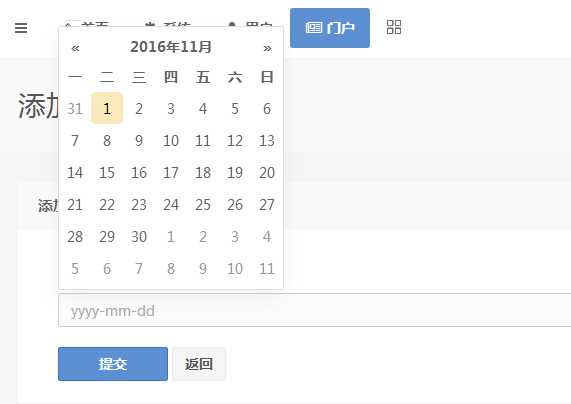Go to next month with » arrow
This screenshot has height=404, width=571.
tap(267, 48)
